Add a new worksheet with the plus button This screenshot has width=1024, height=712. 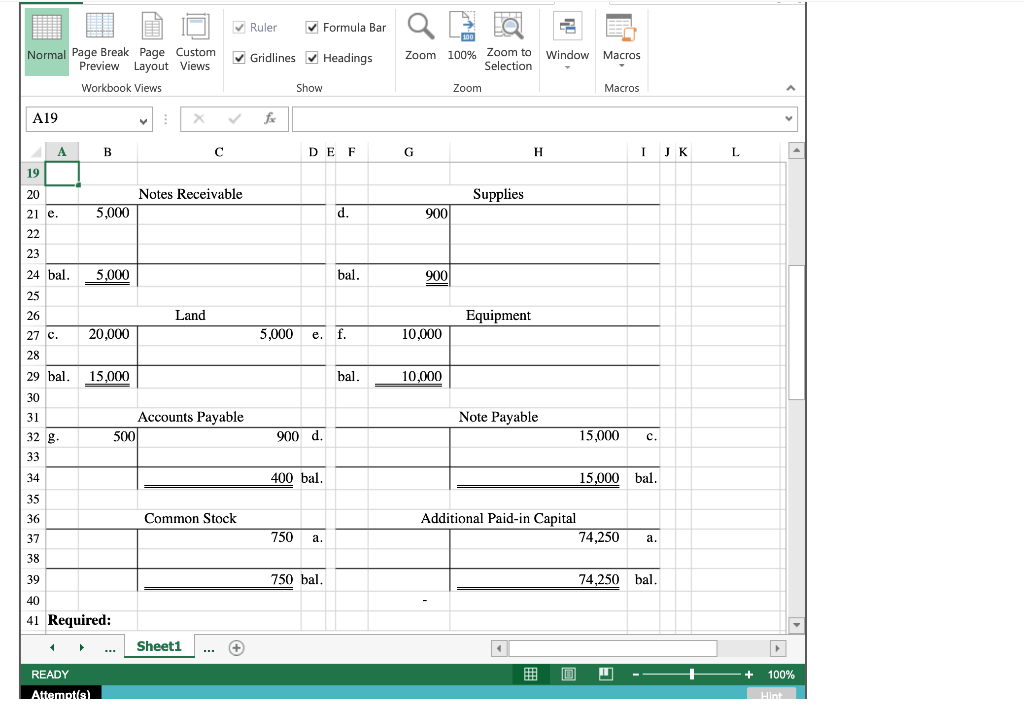[236, 647]
